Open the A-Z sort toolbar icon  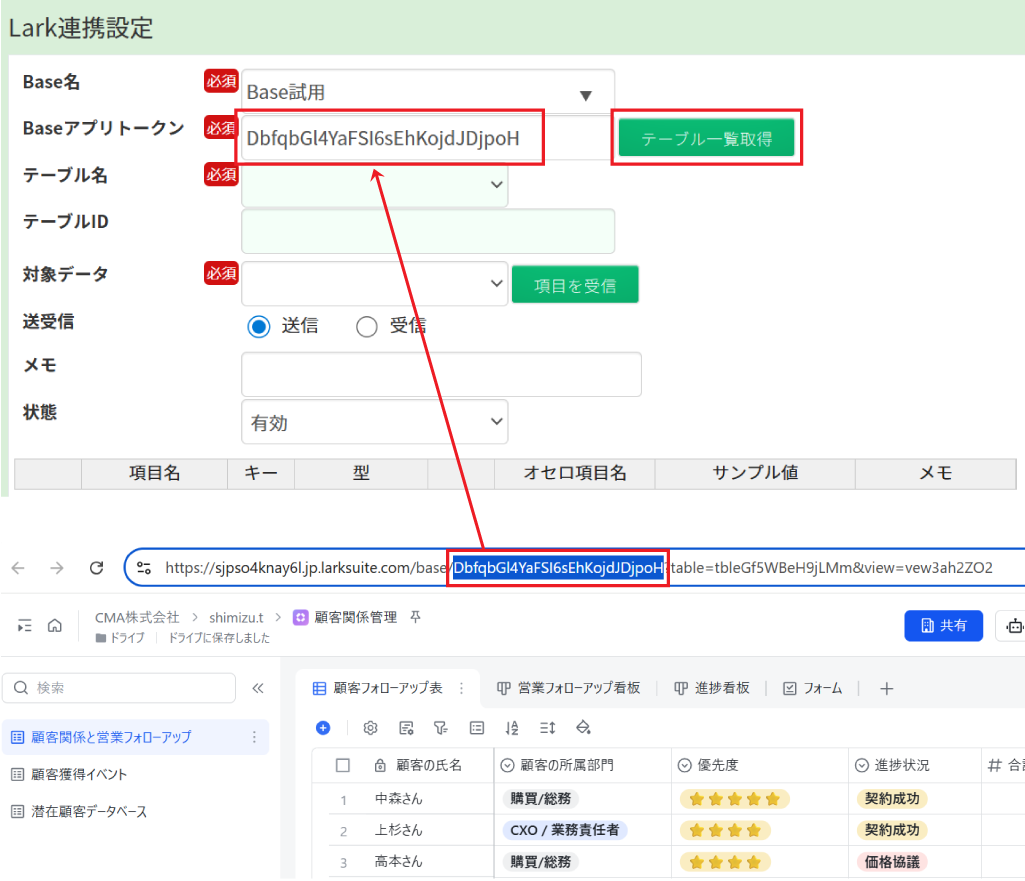[512, 727]
